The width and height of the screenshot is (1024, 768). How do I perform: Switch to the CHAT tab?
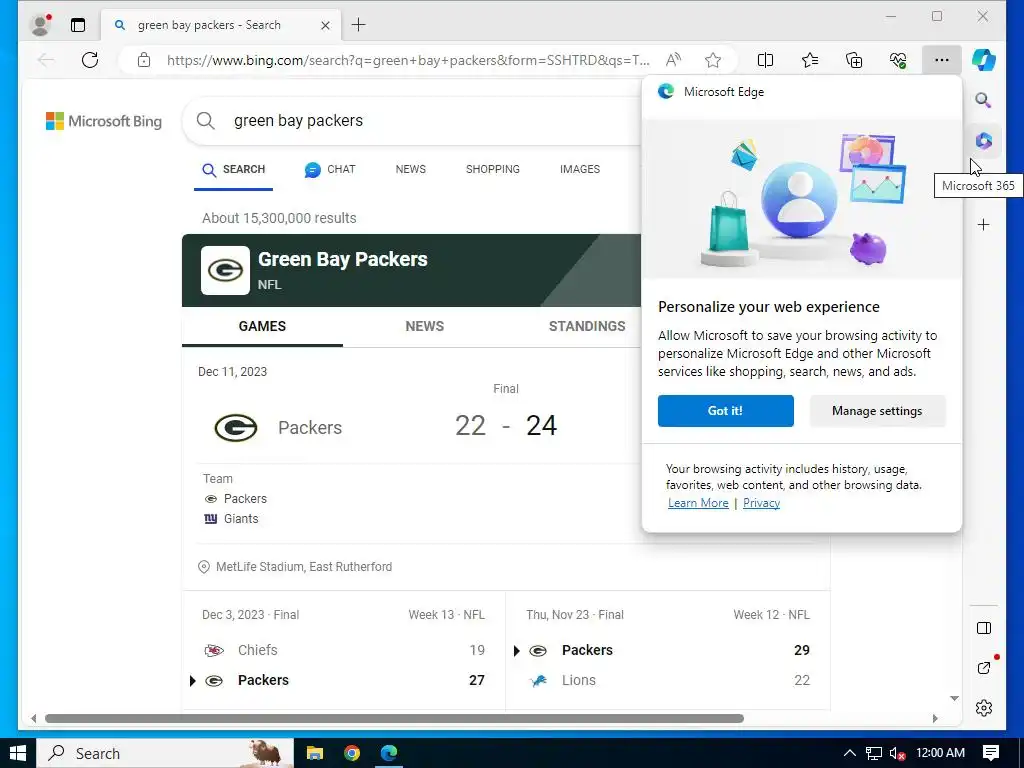click(330, 170)
